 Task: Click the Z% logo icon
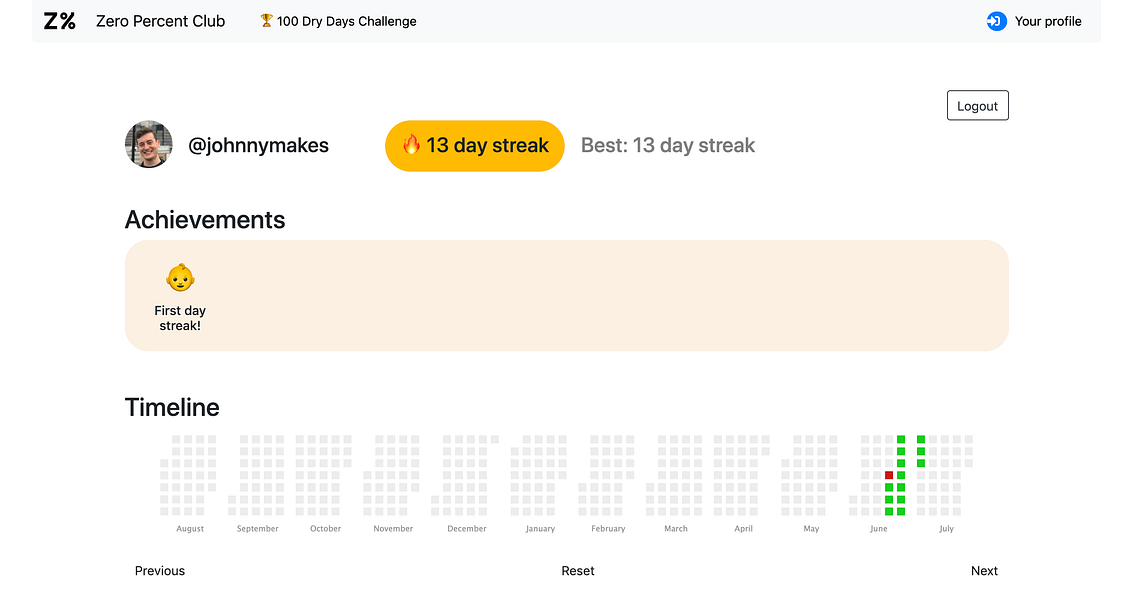click(x=60, y=21)
